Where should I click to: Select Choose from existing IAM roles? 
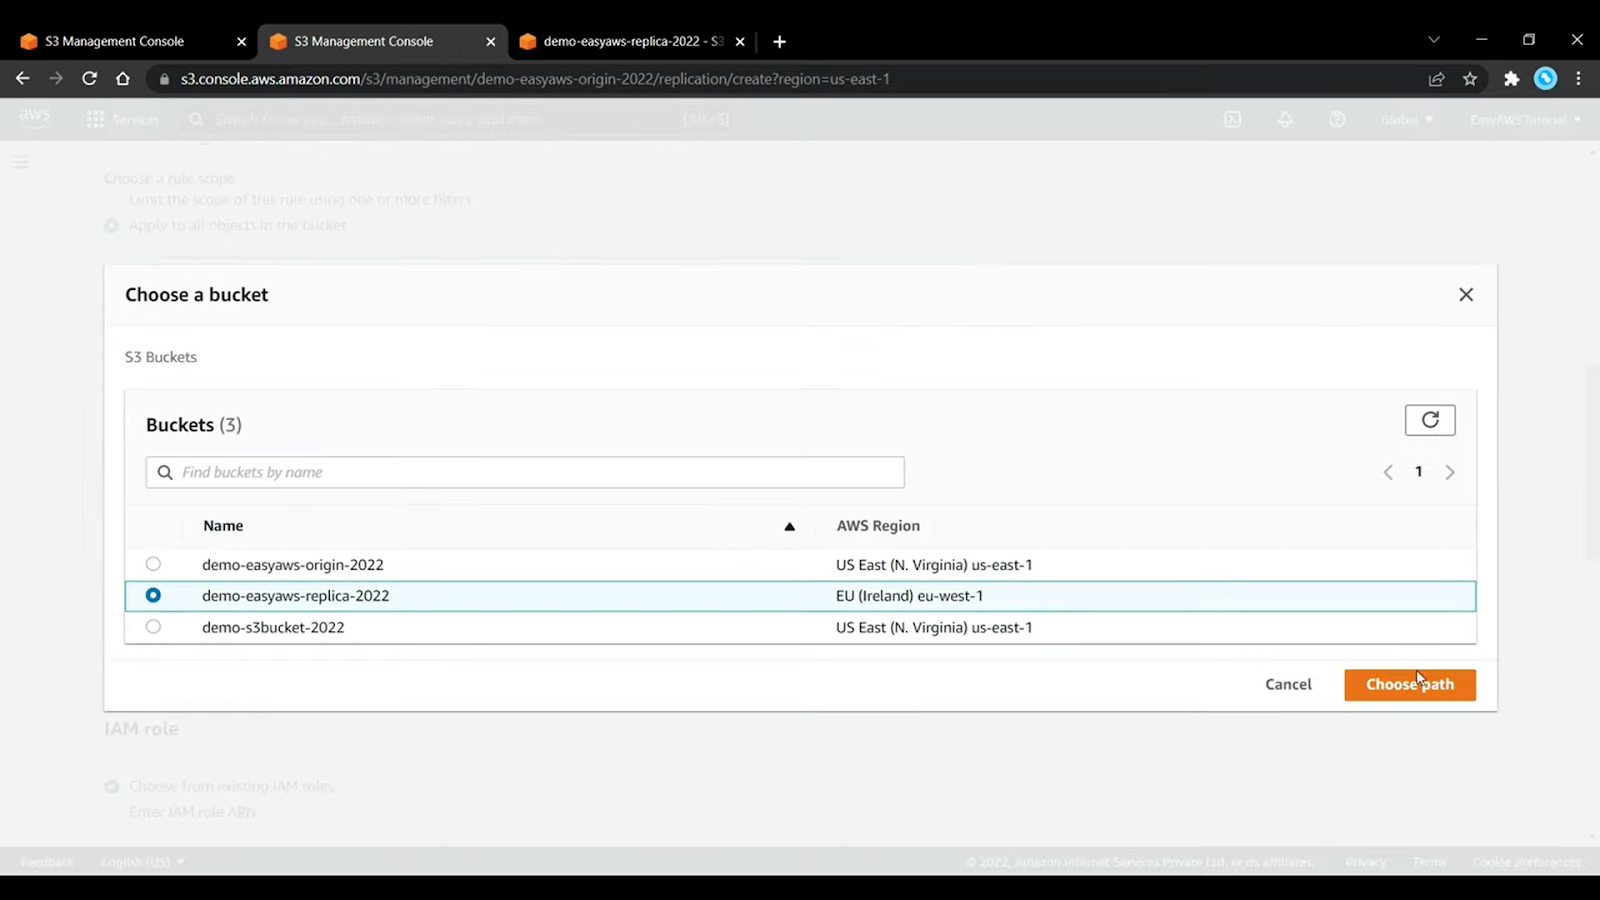(x=111, y=787)
